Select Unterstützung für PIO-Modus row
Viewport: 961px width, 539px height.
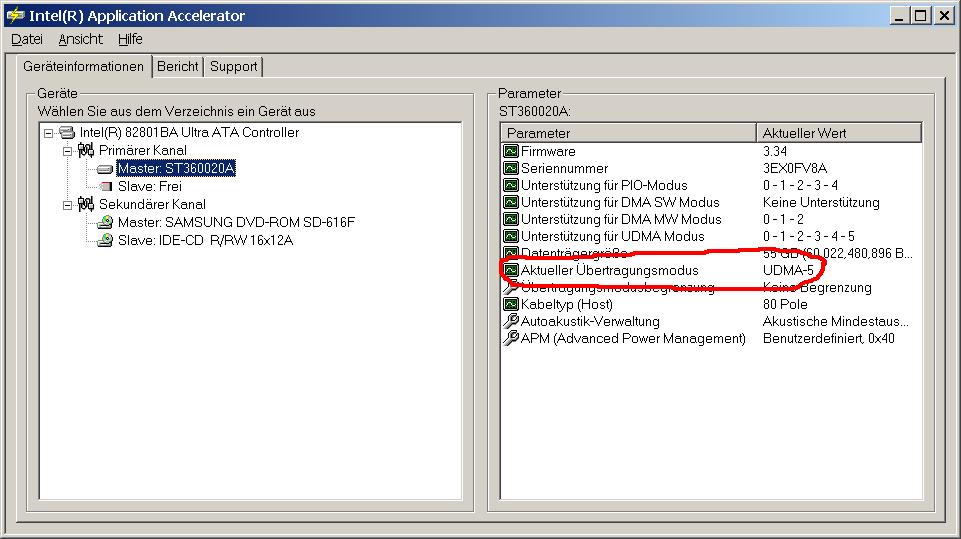point(712,185)
